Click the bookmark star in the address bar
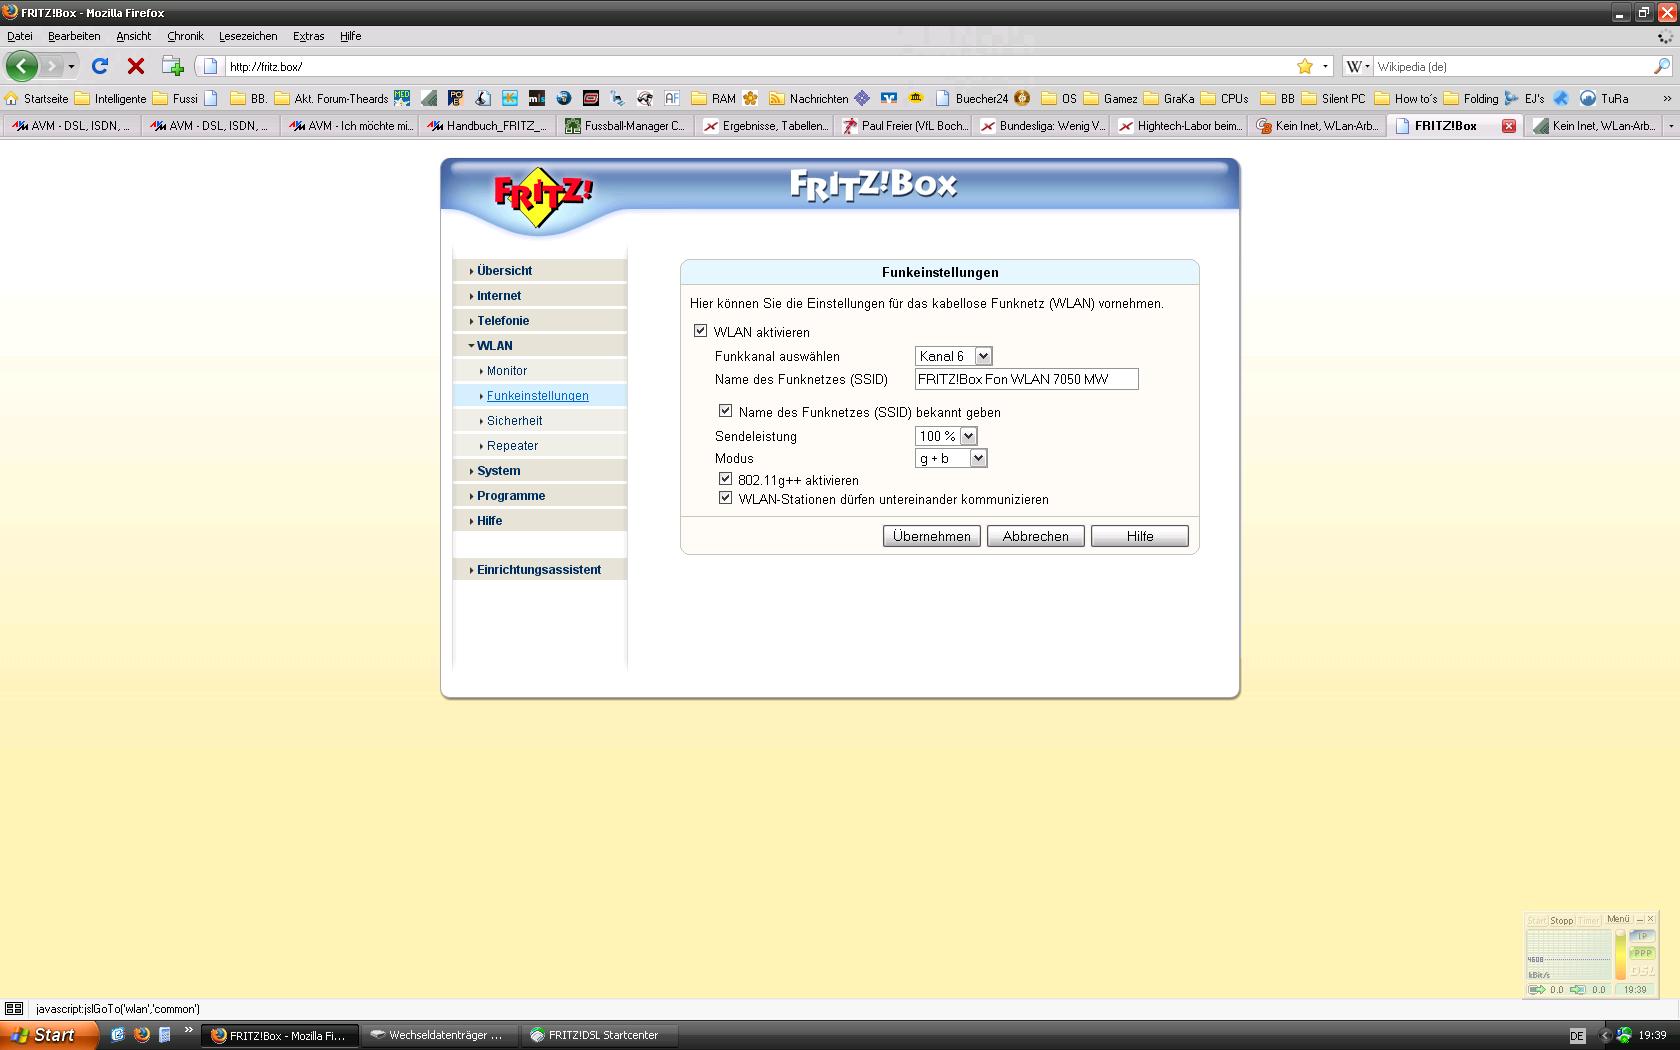Image resolution: width=1680 pixels, height=1050 pixels. click(1305, 66)
